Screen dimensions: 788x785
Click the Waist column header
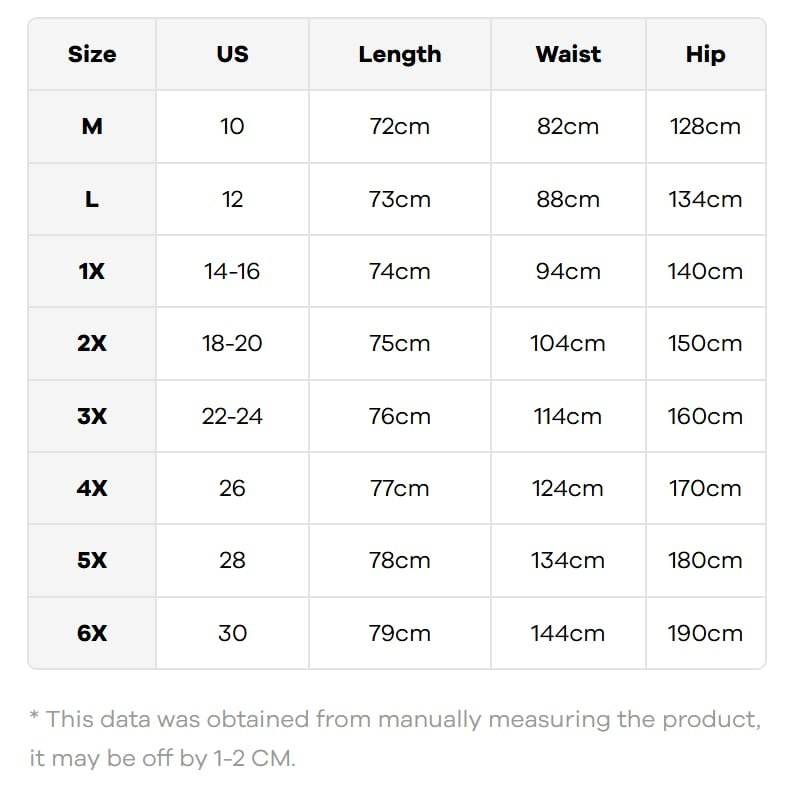click(x=568, y=54)
